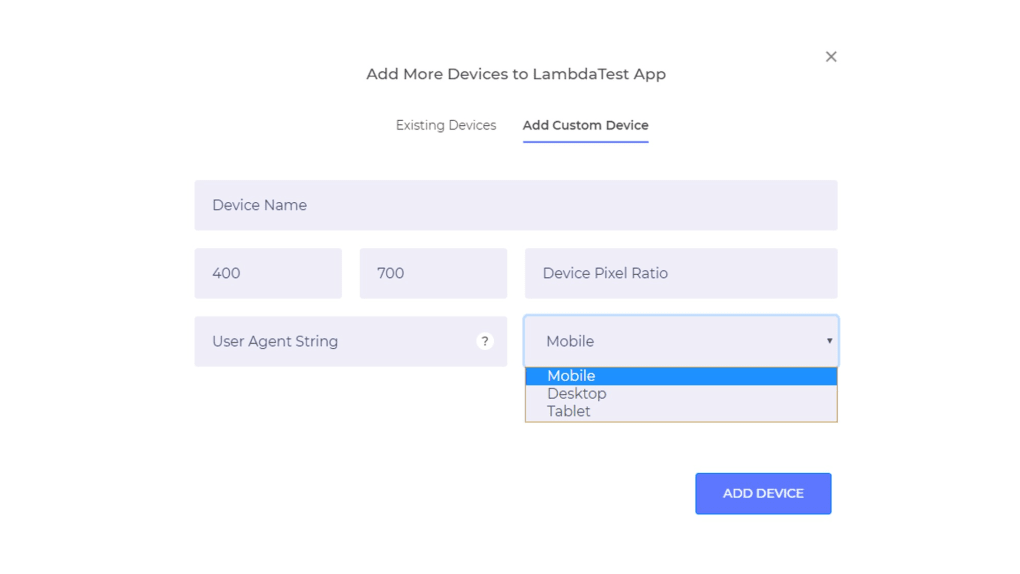The height and width of the screenshot is (574, 1020).
Task: Click the User Agent String field
Action: pos(351,341)
